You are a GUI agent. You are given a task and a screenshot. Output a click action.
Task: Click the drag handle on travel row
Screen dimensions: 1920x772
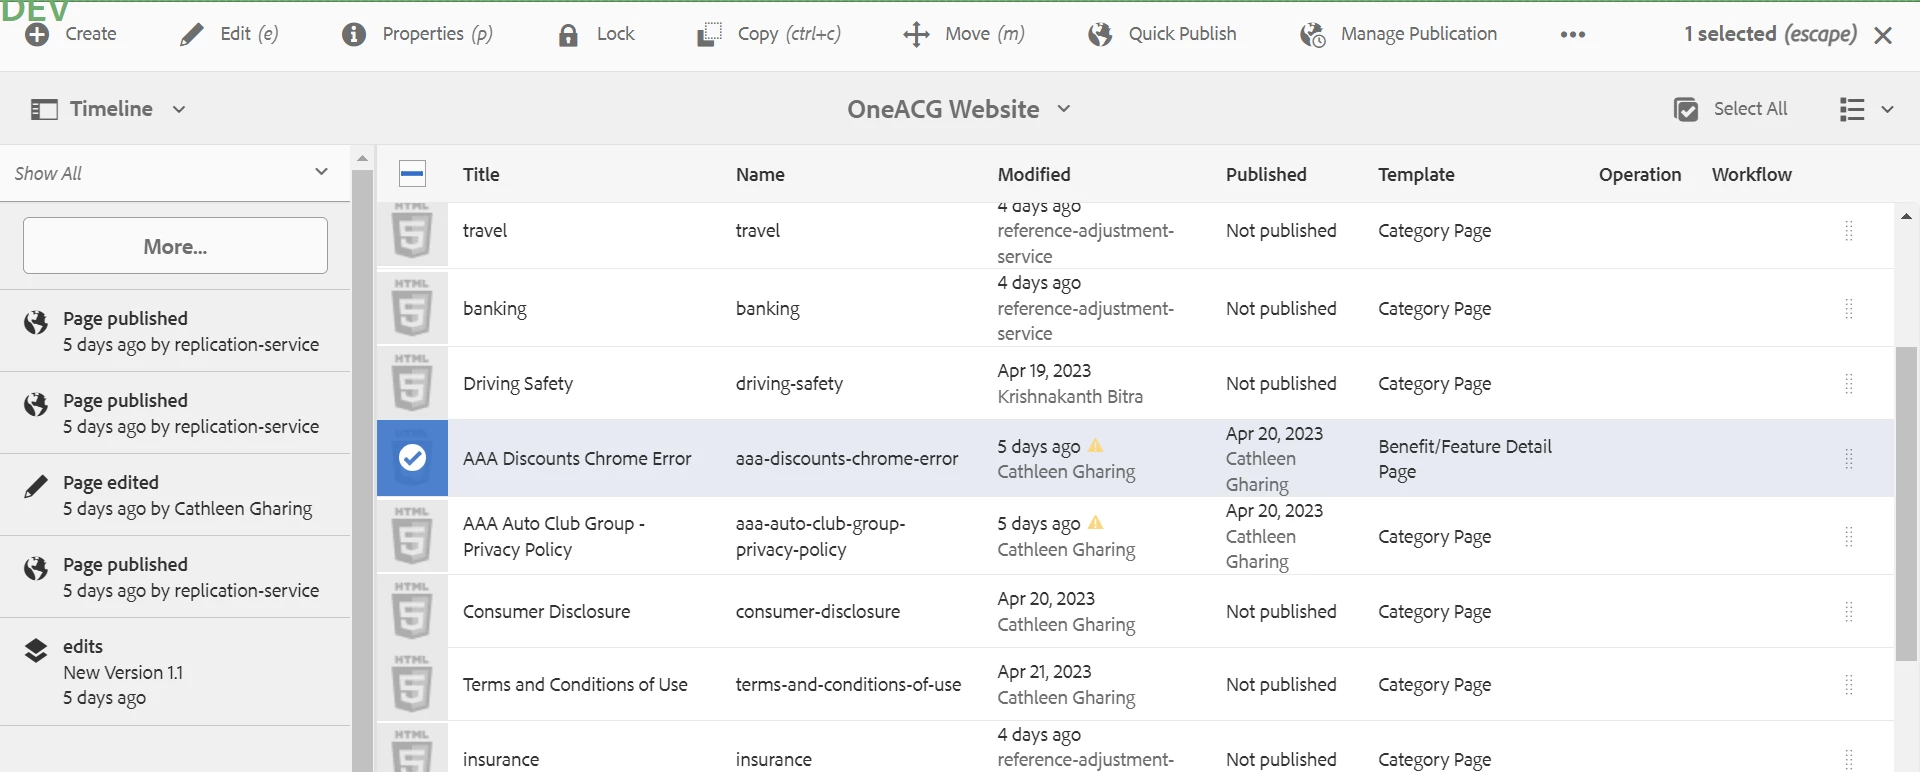1849,231
